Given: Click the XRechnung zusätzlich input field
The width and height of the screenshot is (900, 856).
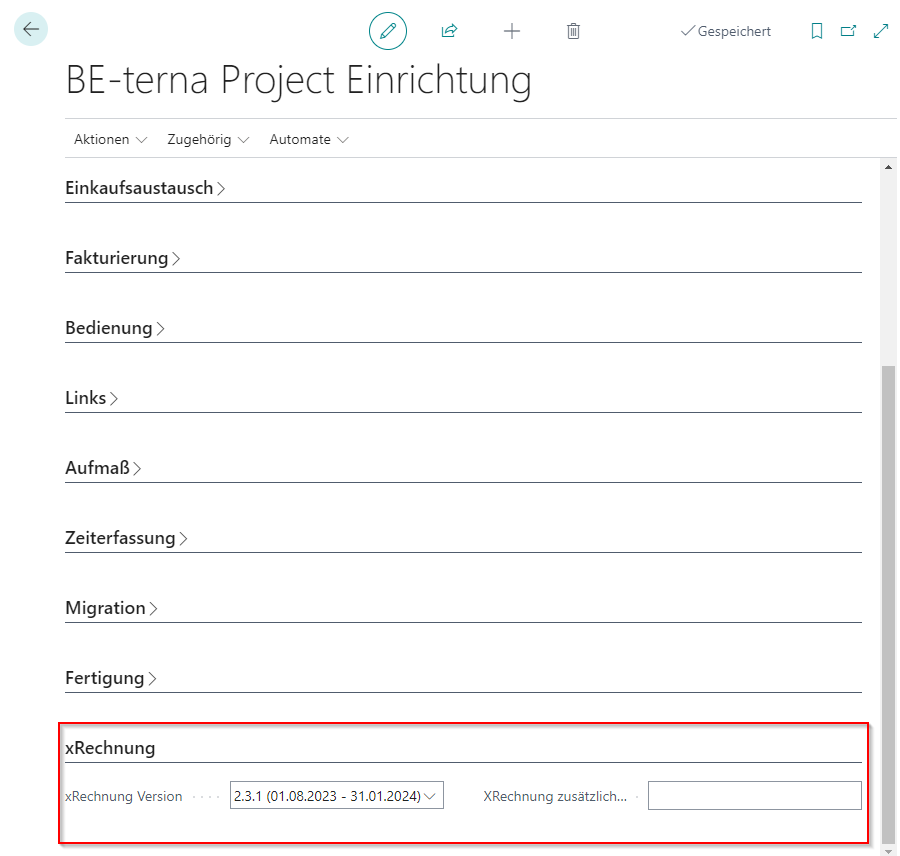Looking at the screenshot, I should (754, 796).
